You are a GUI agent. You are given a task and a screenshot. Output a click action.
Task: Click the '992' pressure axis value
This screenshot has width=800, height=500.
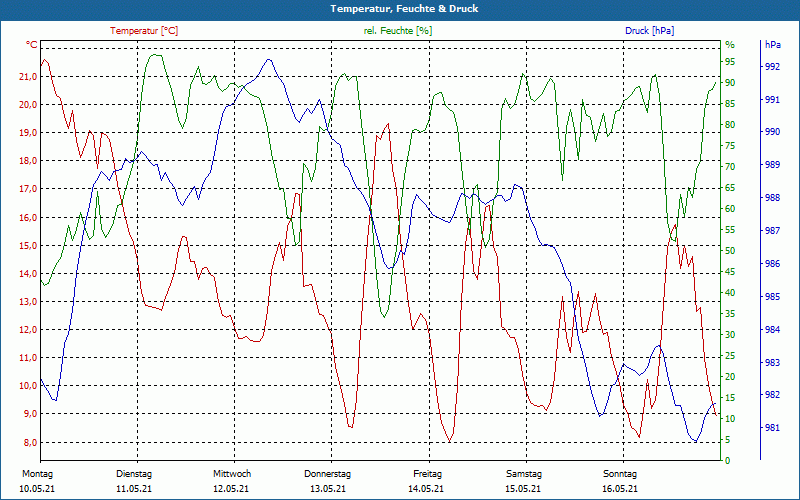773,66
